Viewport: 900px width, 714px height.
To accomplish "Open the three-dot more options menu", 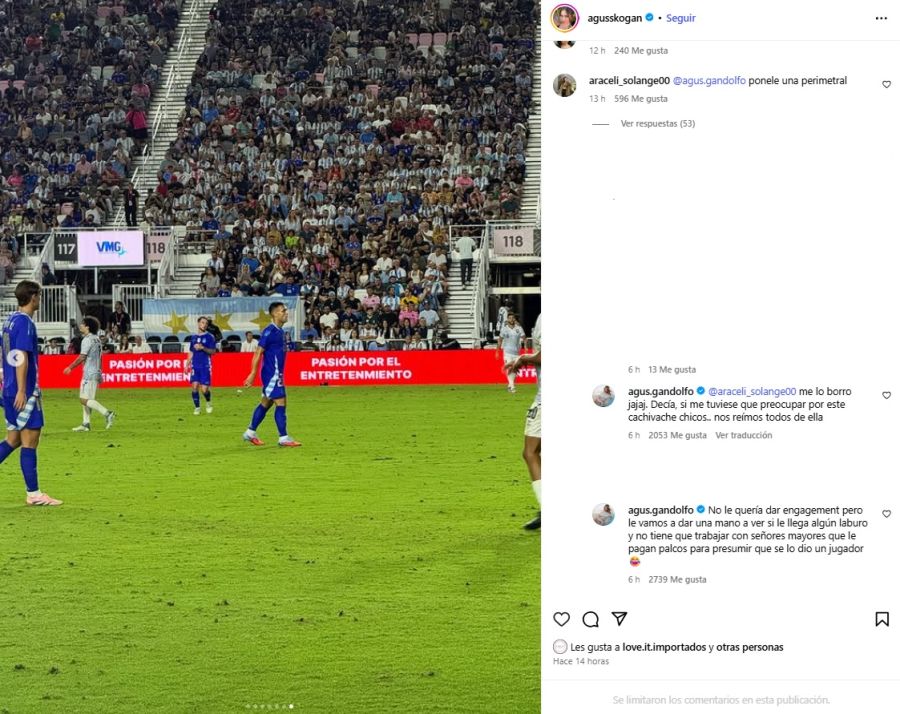I will (881, 18).
